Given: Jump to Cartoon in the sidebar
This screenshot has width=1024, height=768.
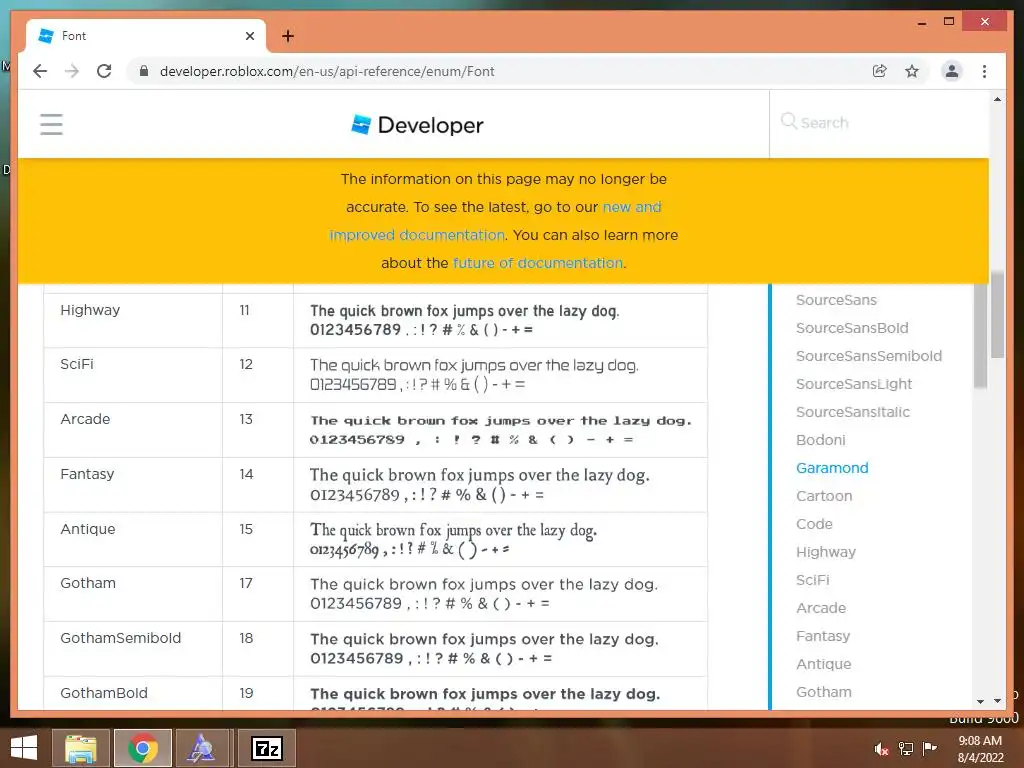Looking at the screenshot, I should point(824,496).
